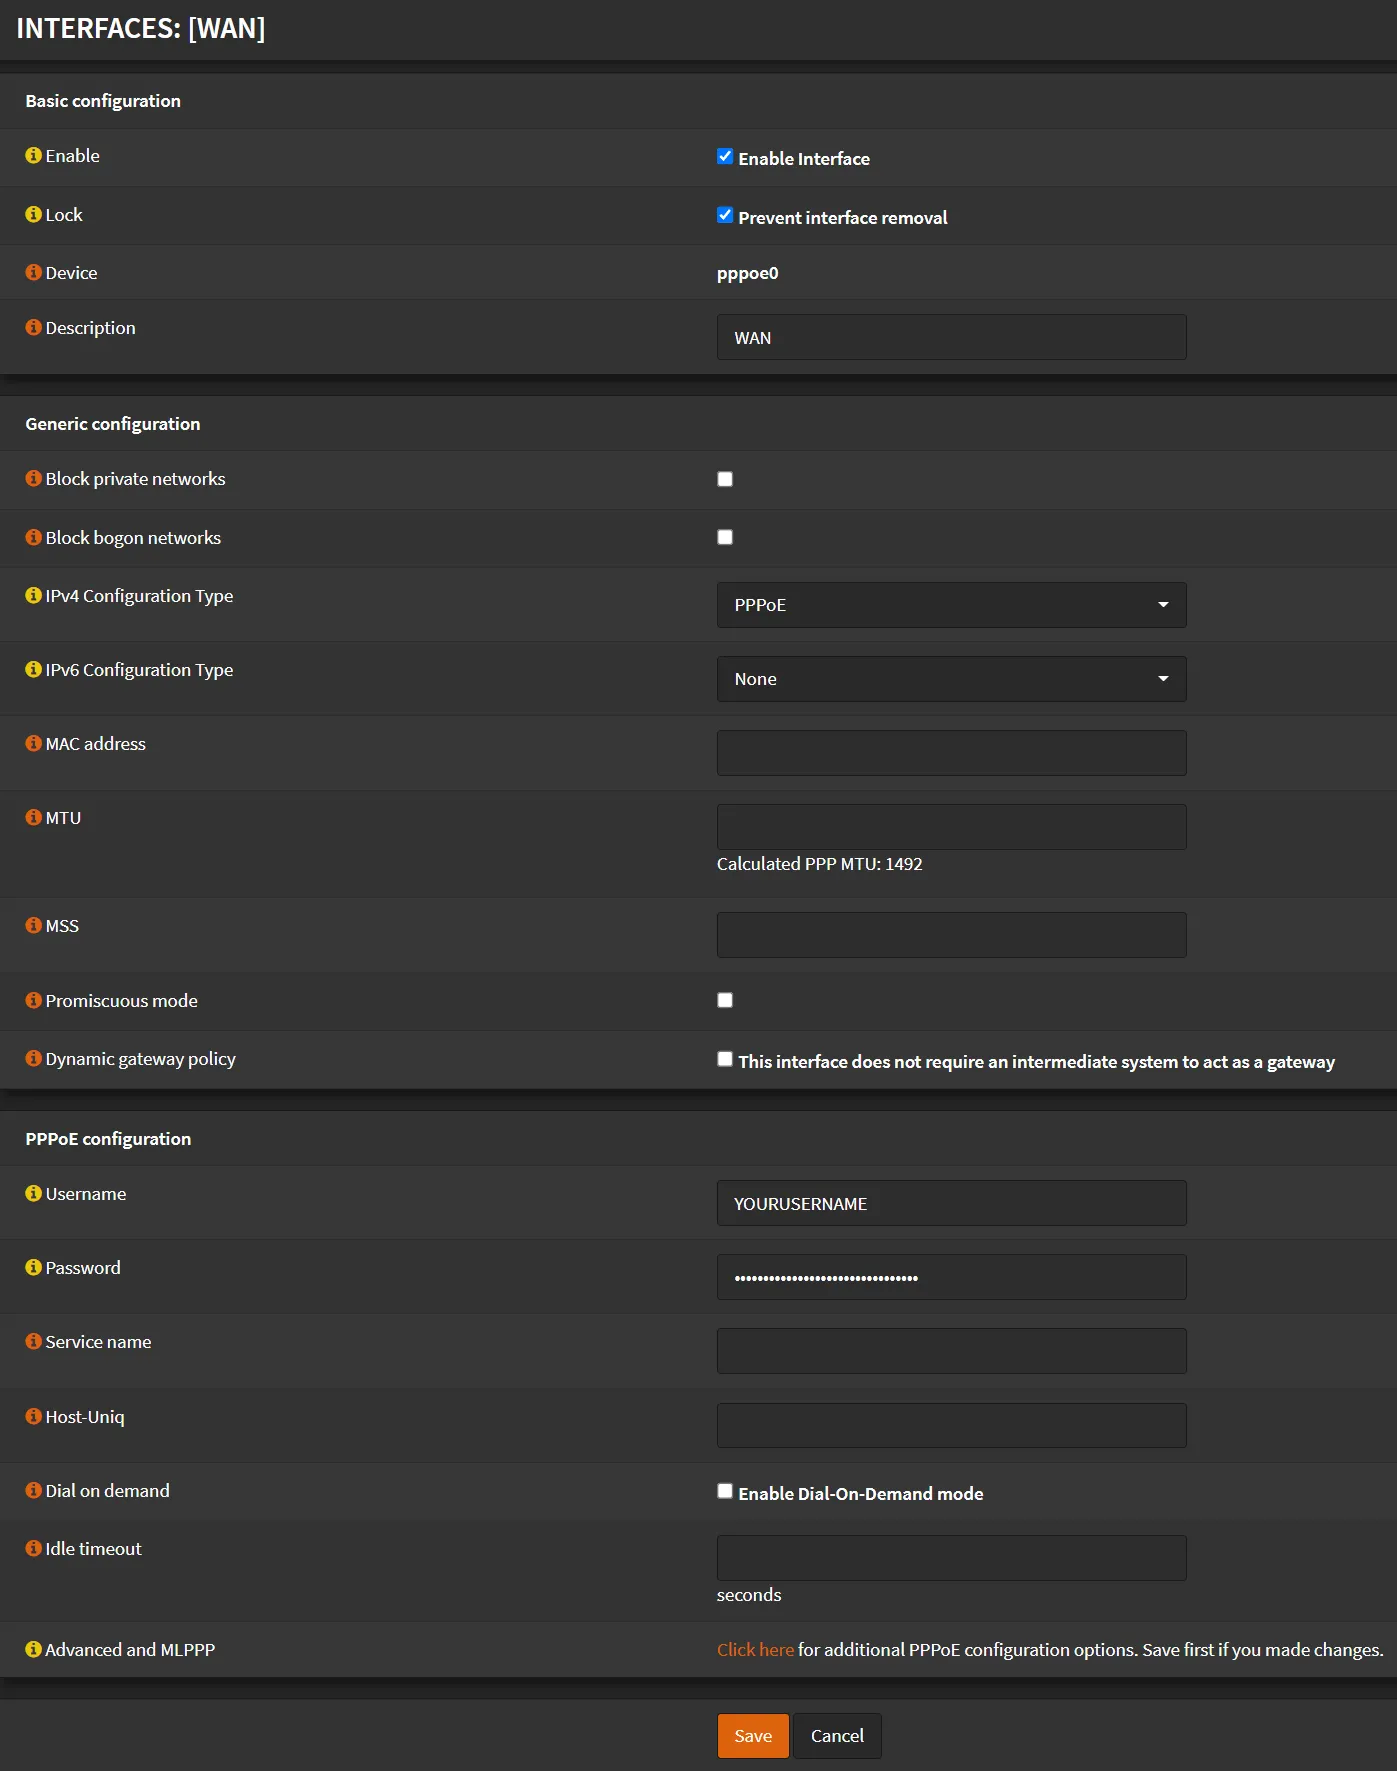Select the 'pppoe0' device text
Screen dimensions: 1397x1771
747,274
